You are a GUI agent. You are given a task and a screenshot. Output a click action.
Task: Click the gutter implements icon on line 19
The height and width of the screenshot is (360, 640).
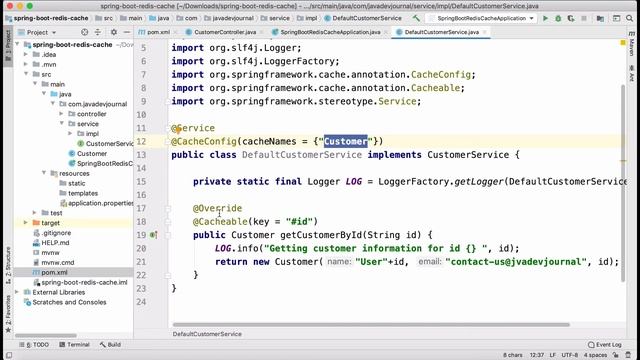tap(153, 235)
